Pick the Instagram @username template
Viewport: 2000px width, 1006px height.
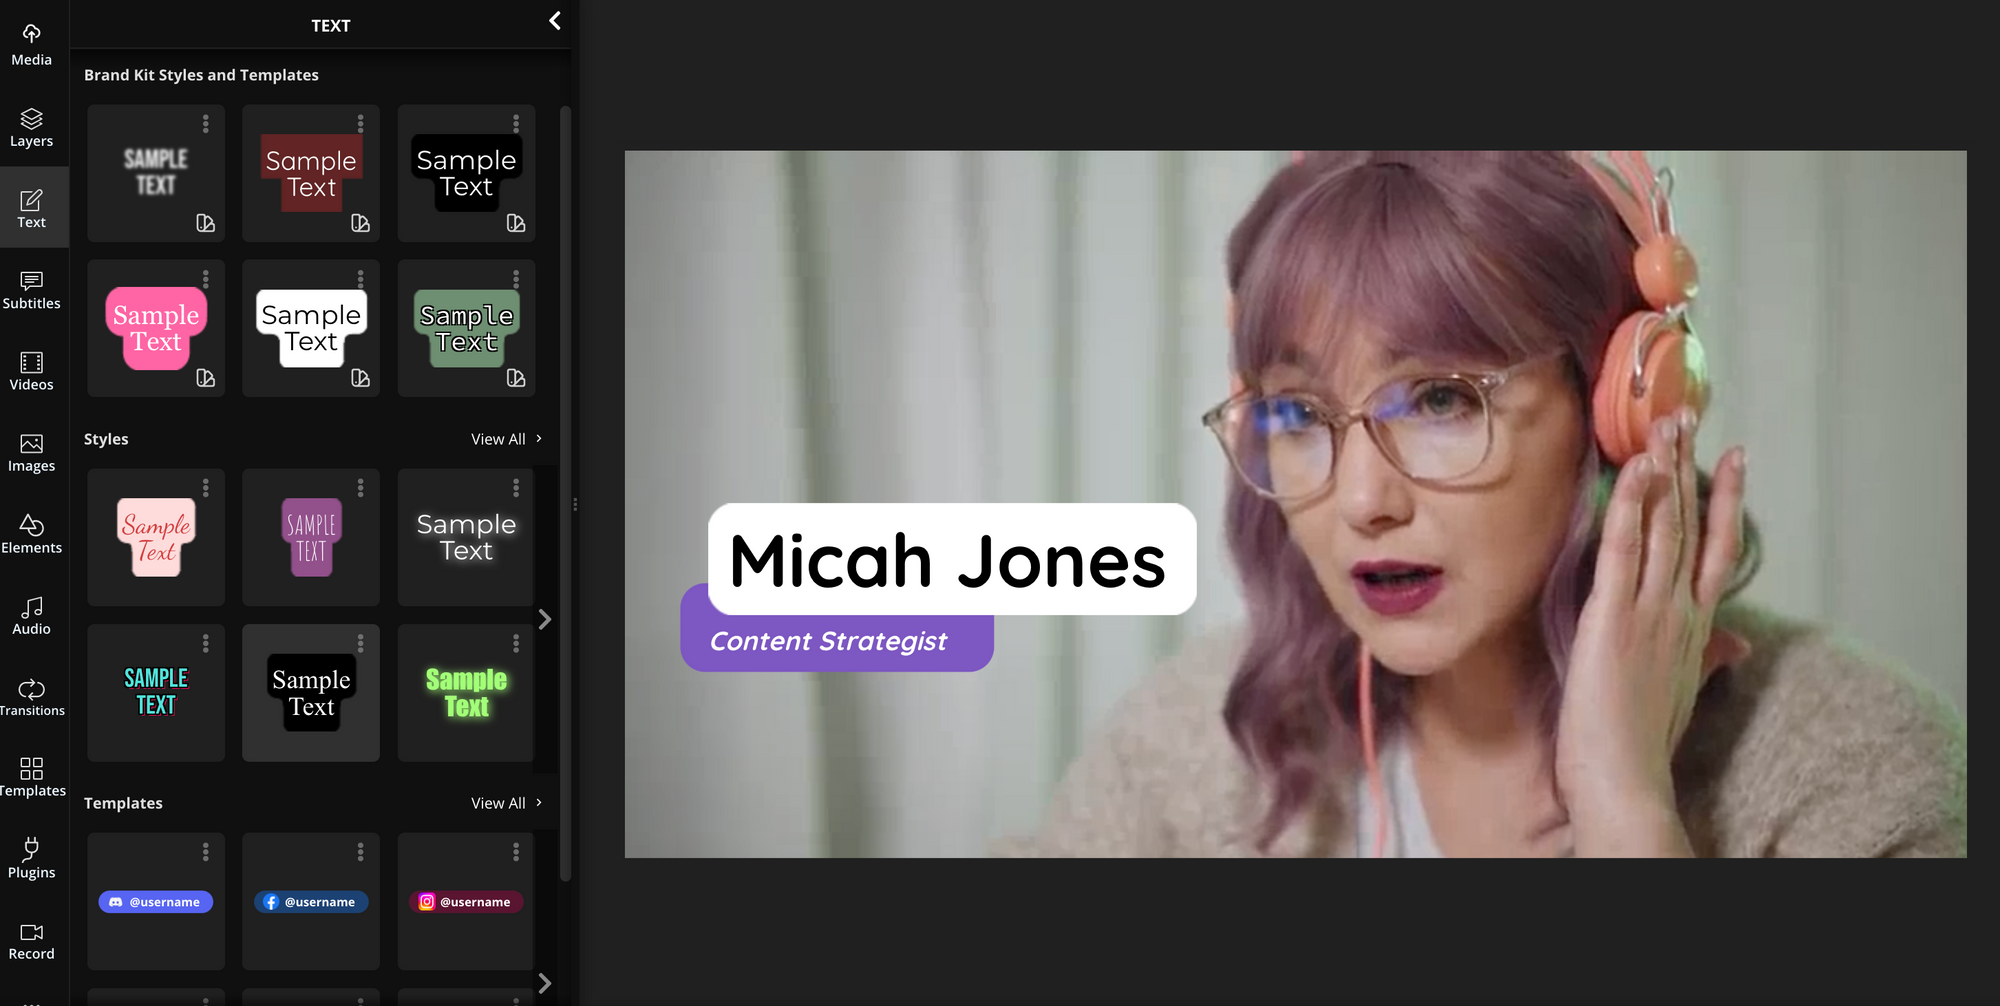(466, 901)
